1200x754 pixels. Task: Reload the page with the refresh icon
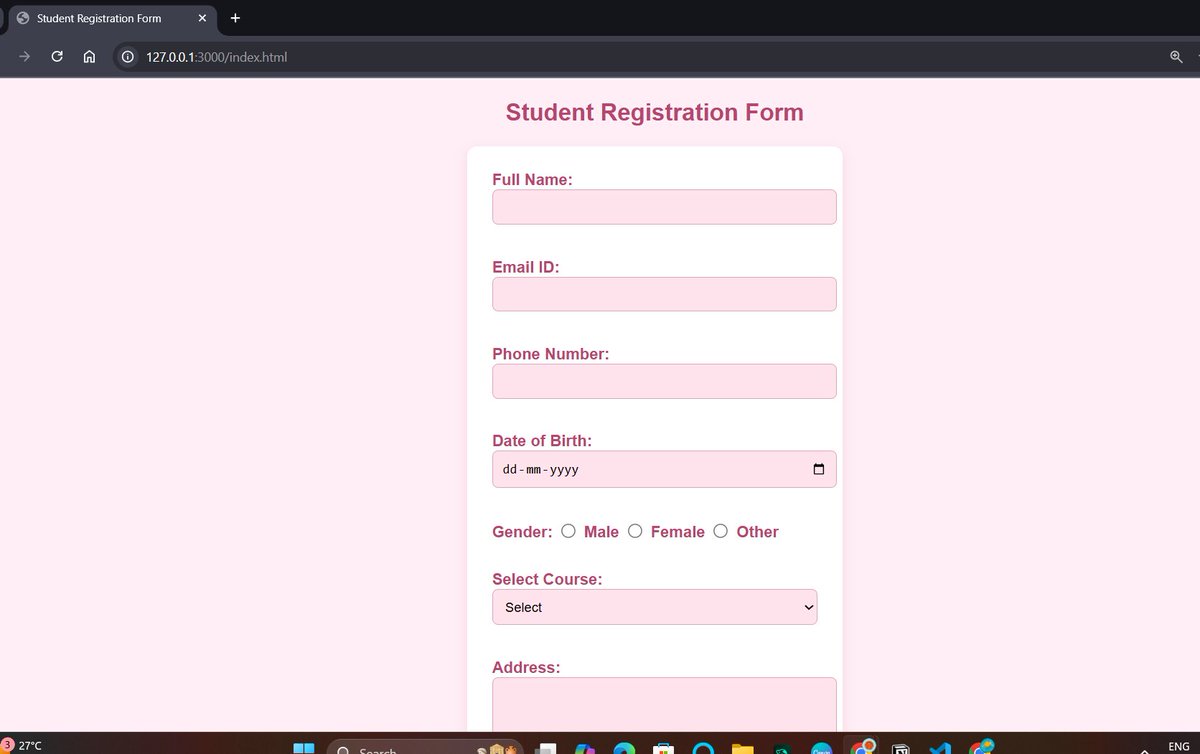click(x=57, y=57)
